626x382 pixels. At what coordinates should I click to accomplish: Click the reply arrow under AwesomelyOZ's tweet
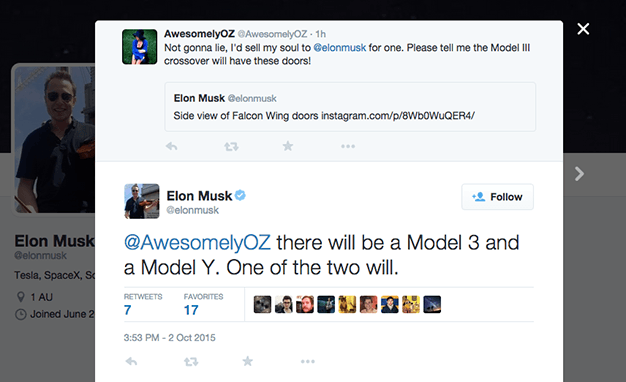coord(172,146)
